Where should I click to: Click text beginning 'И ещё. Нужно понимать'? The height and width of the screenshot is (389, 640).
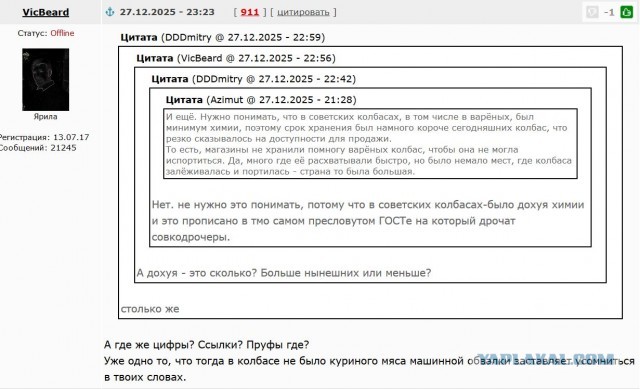pyautogui.click(x=370, y=144)
